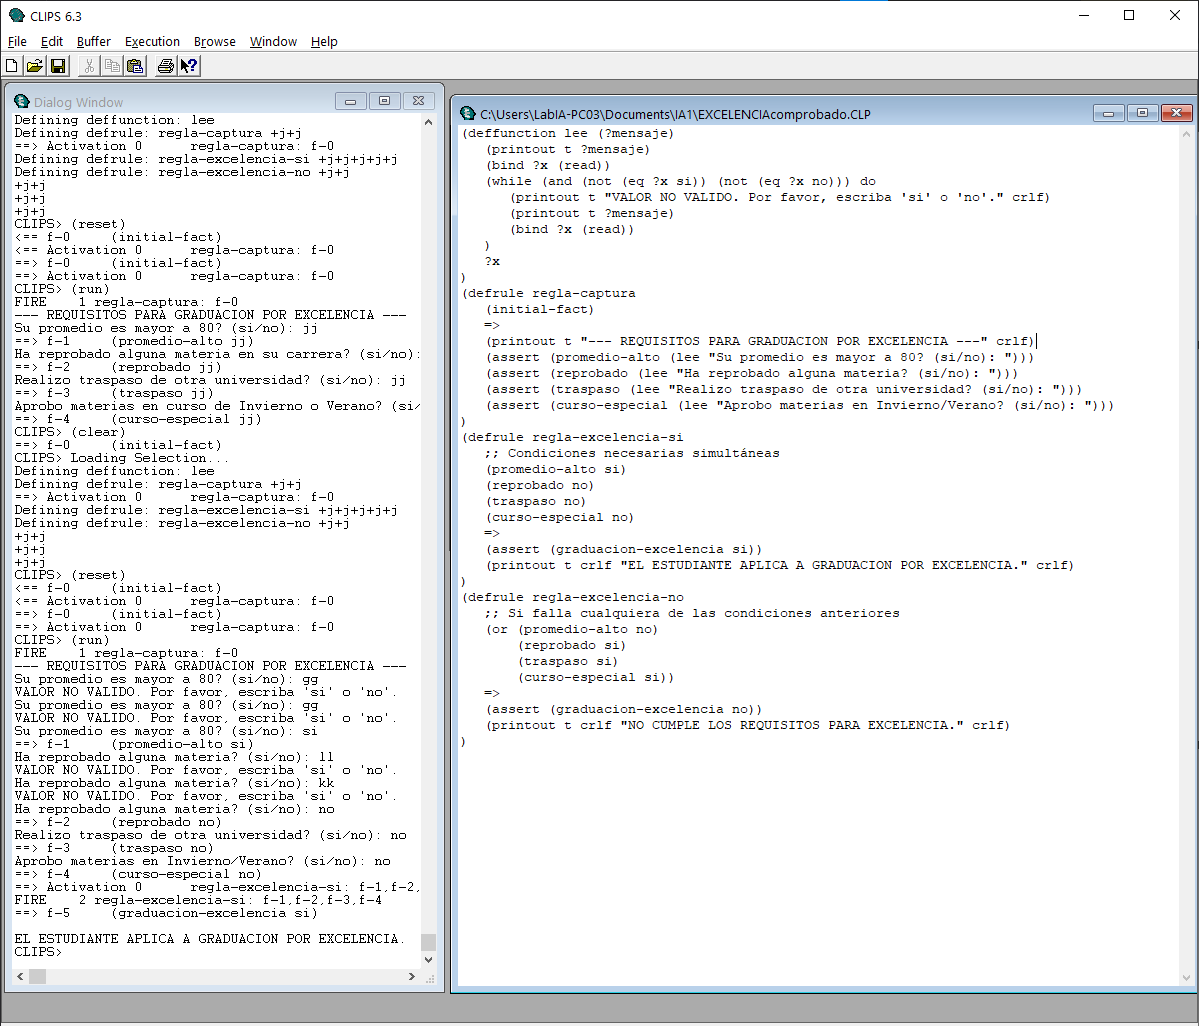Click the Dialog Window title icon

(21, 102)
